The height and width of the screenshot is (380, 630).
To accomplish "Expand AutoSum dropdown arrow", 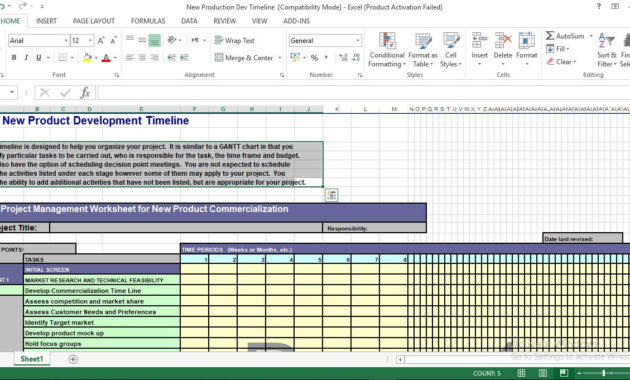I will [x=591, y=36].
